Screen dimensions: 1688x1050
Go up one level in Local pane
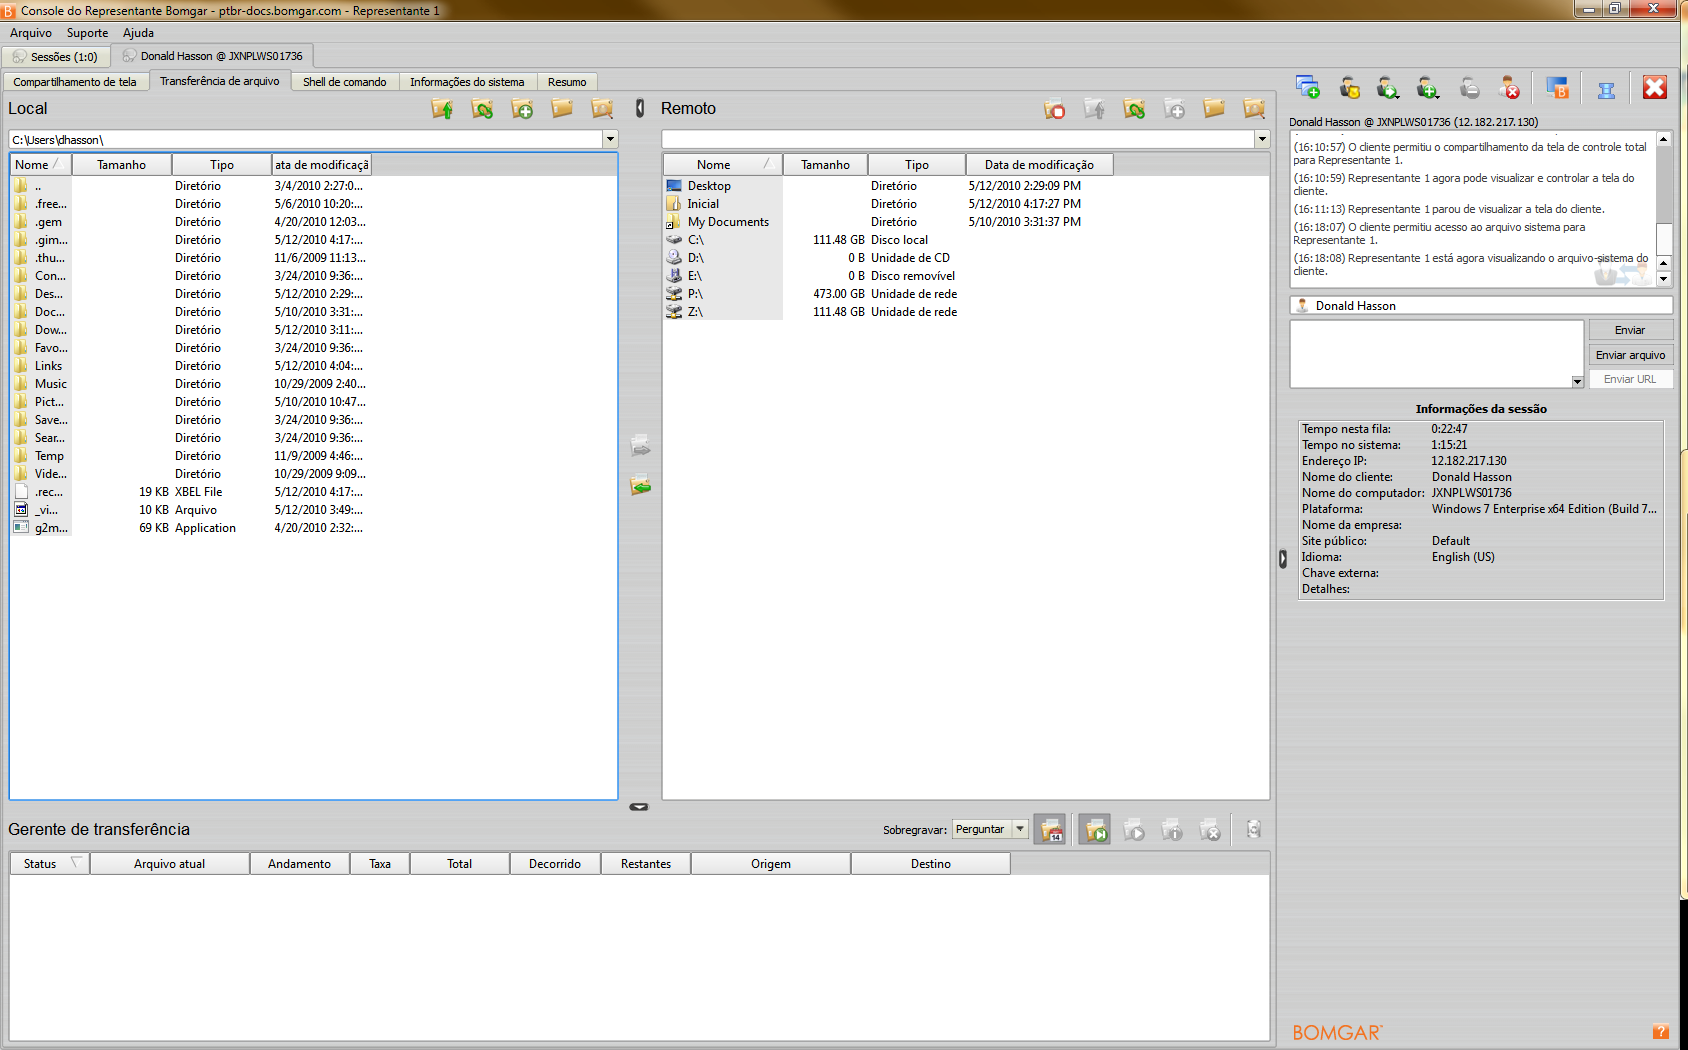(442, 109)
